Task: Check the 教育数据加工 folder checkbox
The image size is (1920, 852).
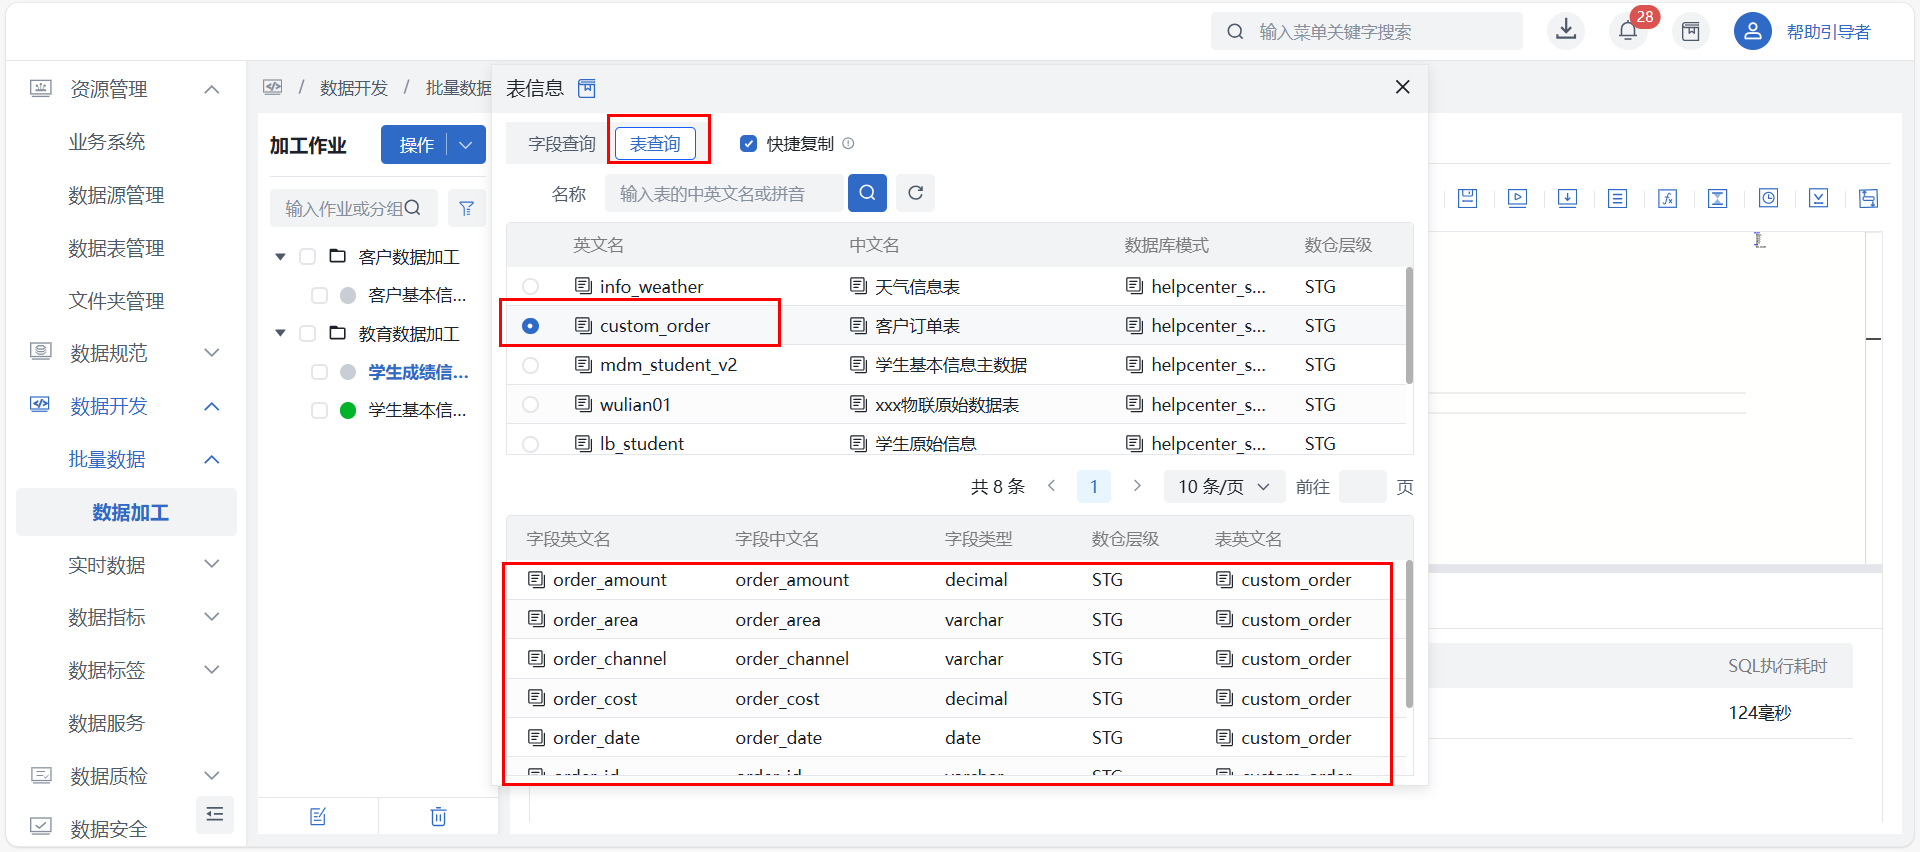Action: (x=308, y=333)
